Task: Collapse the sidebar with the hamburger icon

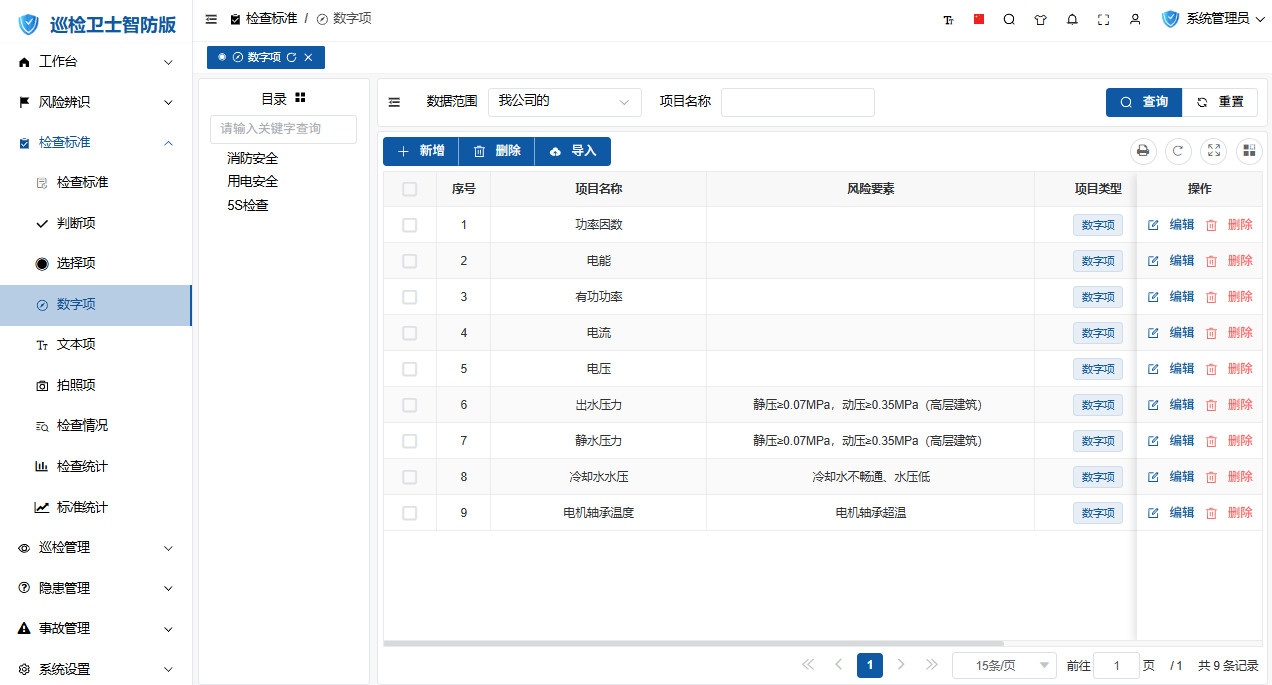Action: click(x=211, y=19)
